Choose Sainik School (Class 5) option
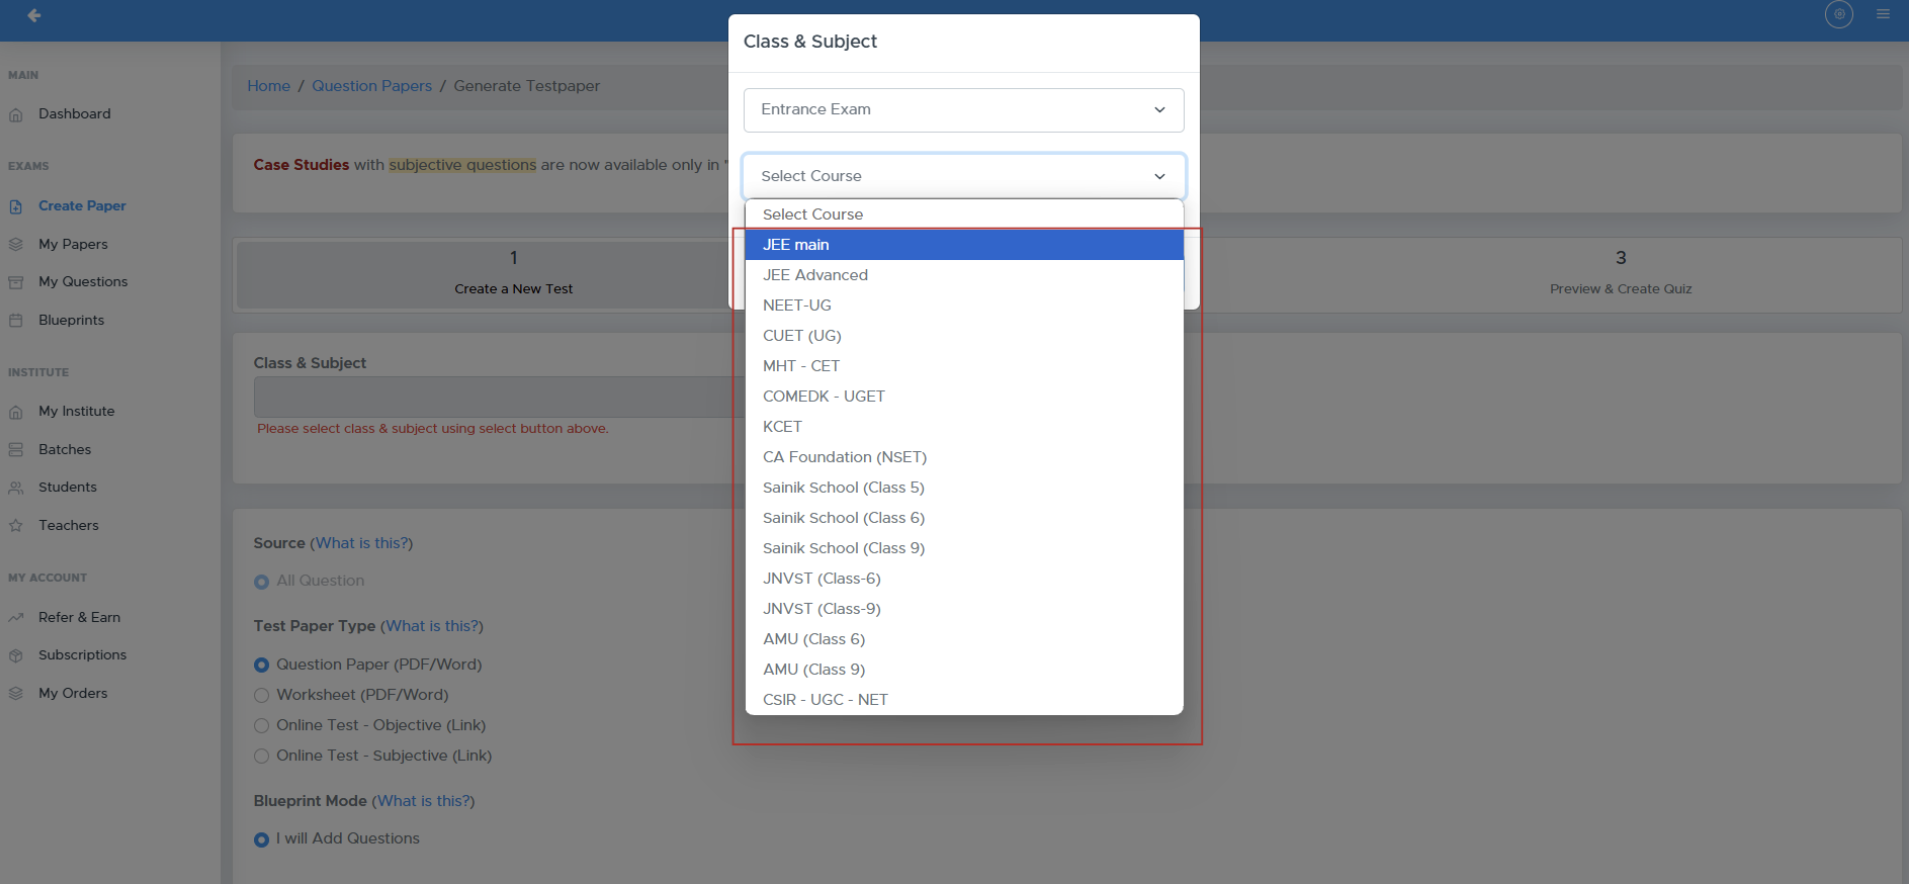Viewport: 1914px width, 884px height. (963, 487)
